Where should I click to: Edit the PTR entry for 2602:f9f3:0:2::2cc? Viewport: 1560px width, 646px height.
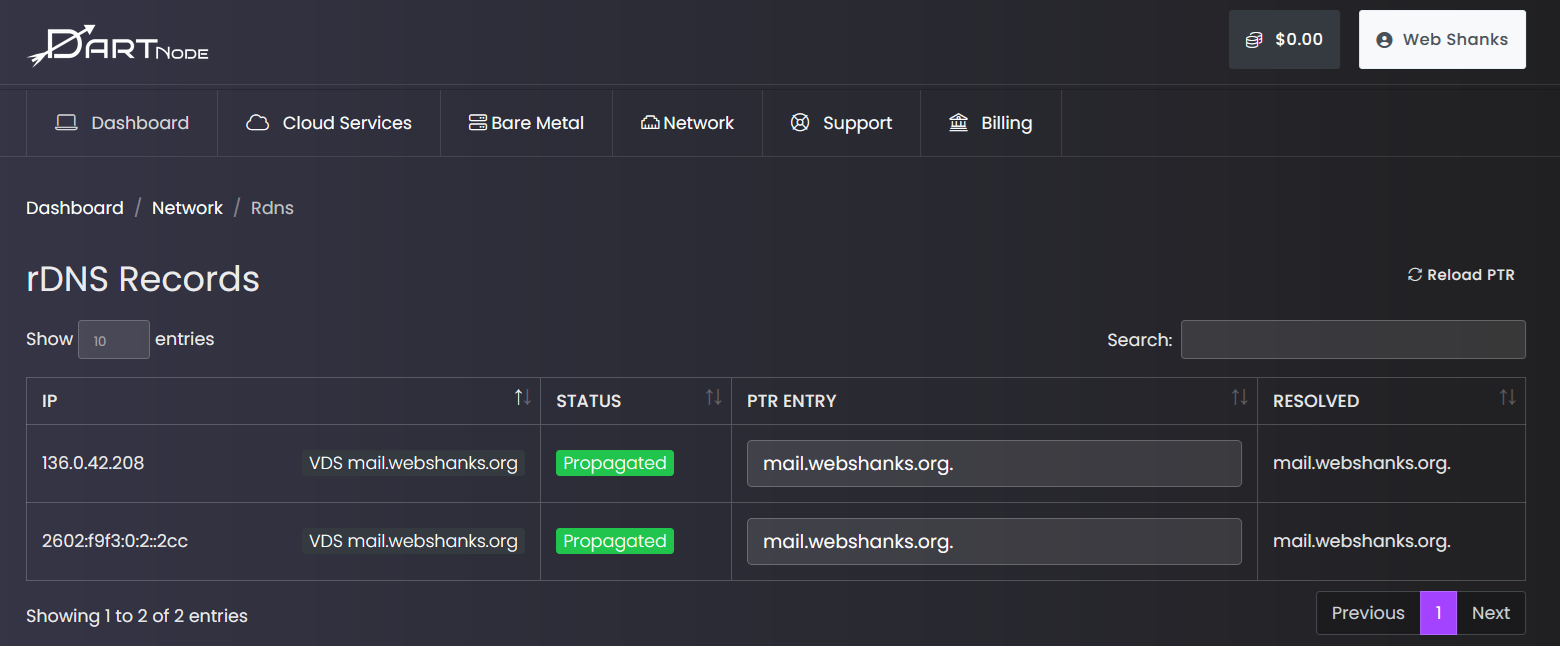[x=994, y=542]
